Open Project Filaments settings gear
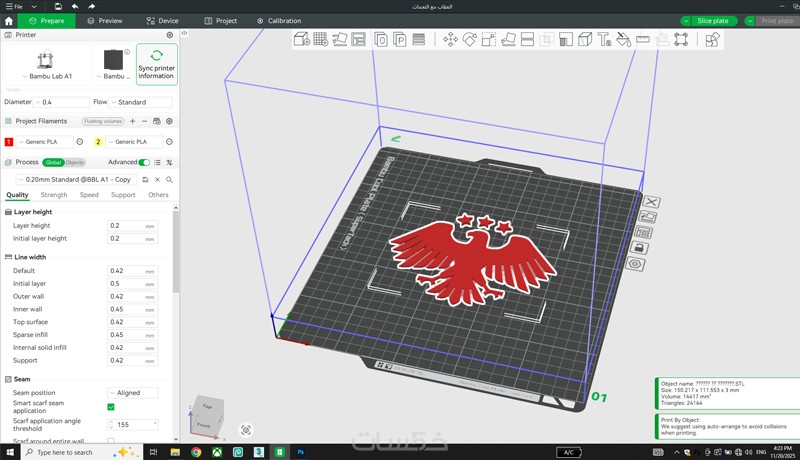800x460 pixels. click(169, 121)
